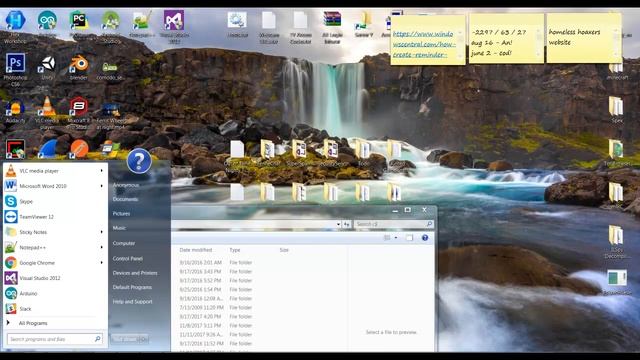Click the Word icon in Start menu
The height and width of the screenshot is (360, 640).
pyautogui.click(x=11, y=186)
